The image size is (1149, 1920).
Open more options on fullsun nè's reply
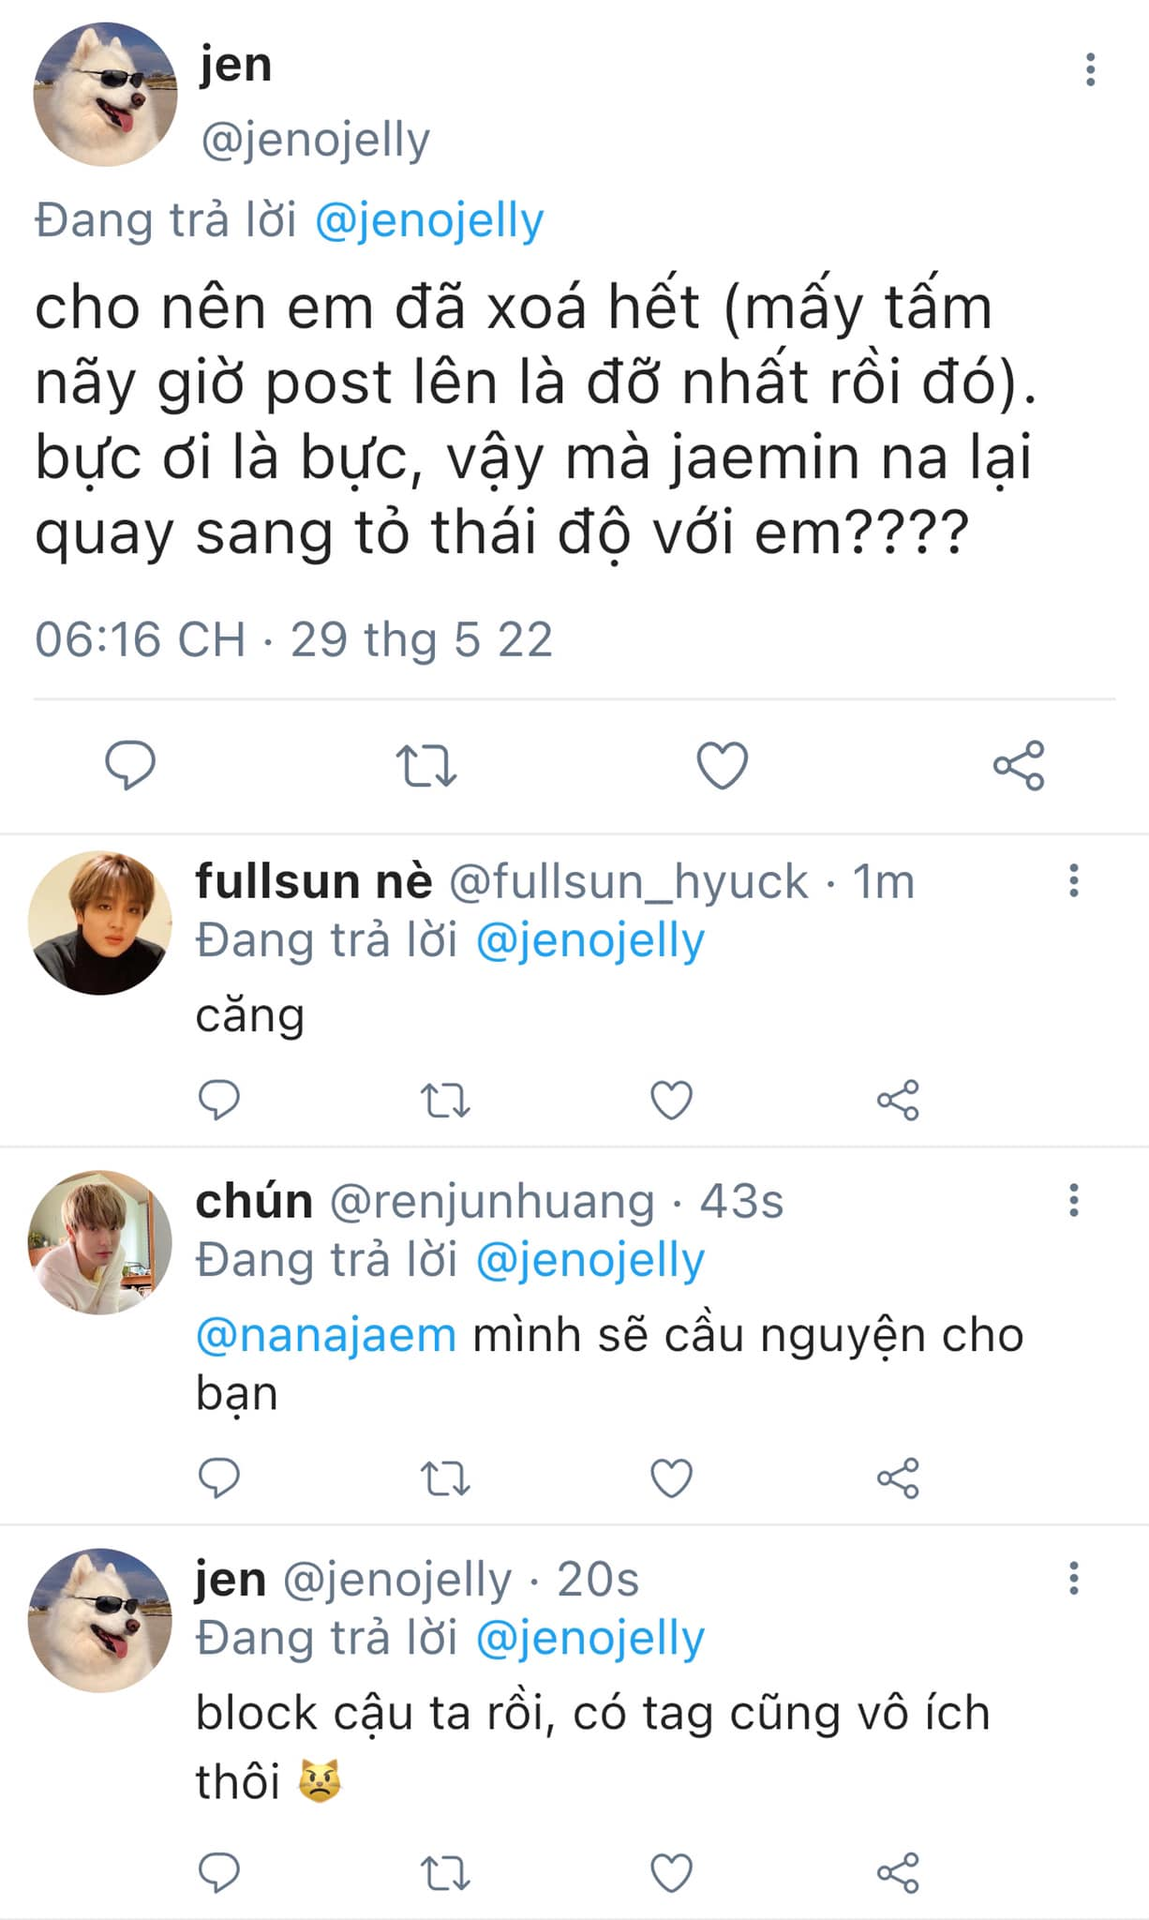1074,880
